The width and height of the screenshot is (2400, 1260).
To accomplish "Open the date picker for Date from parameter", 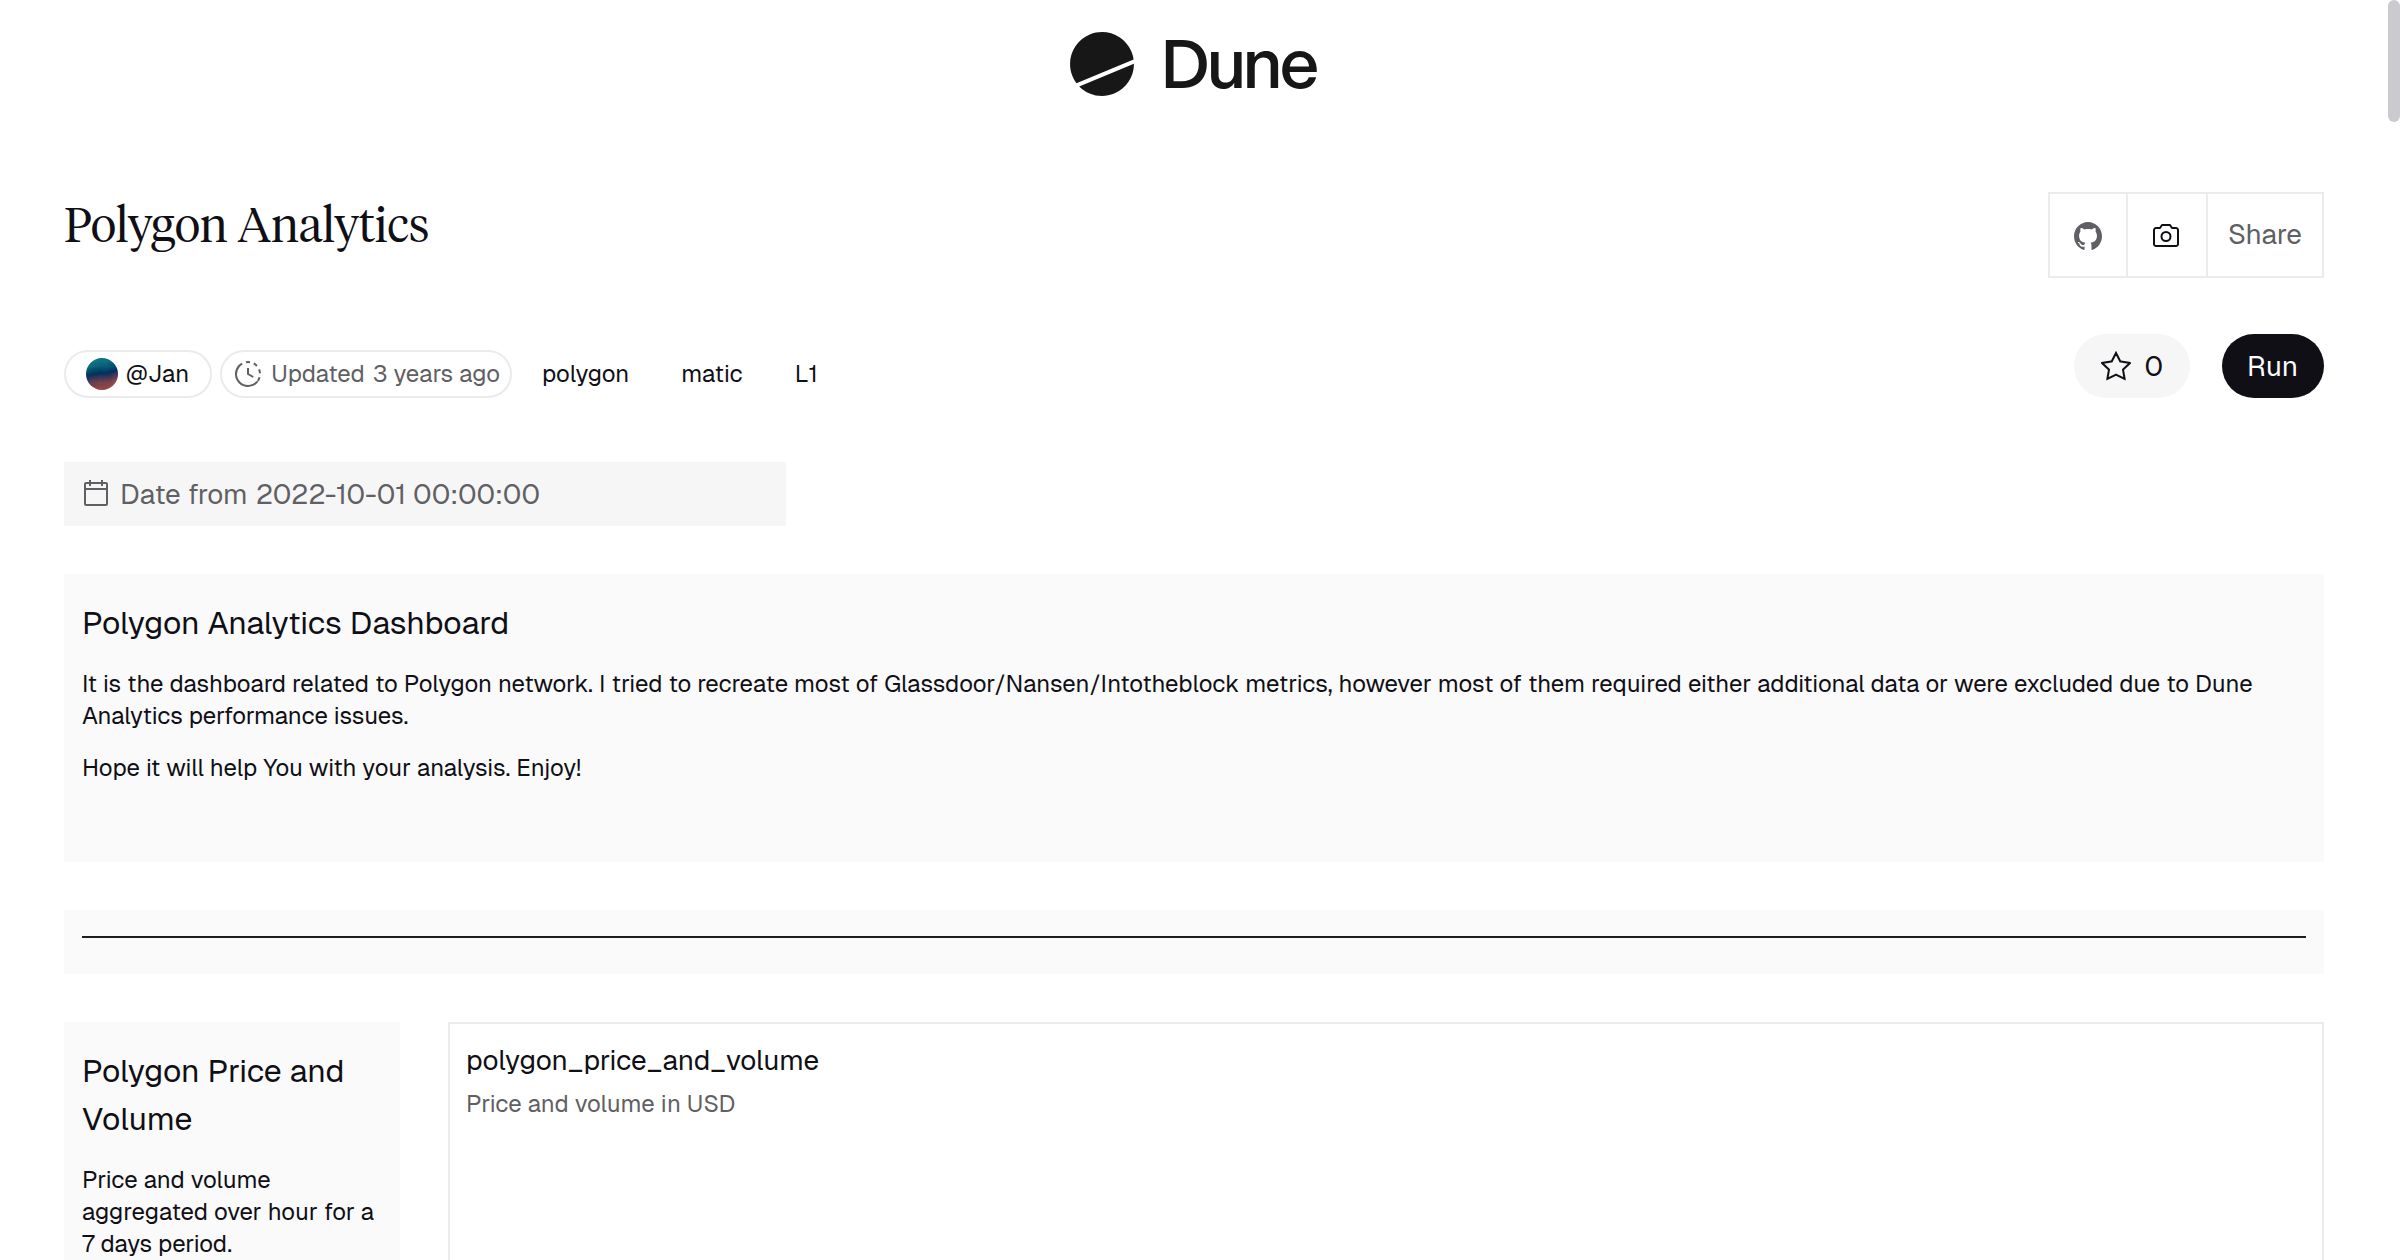I will 330,493.
